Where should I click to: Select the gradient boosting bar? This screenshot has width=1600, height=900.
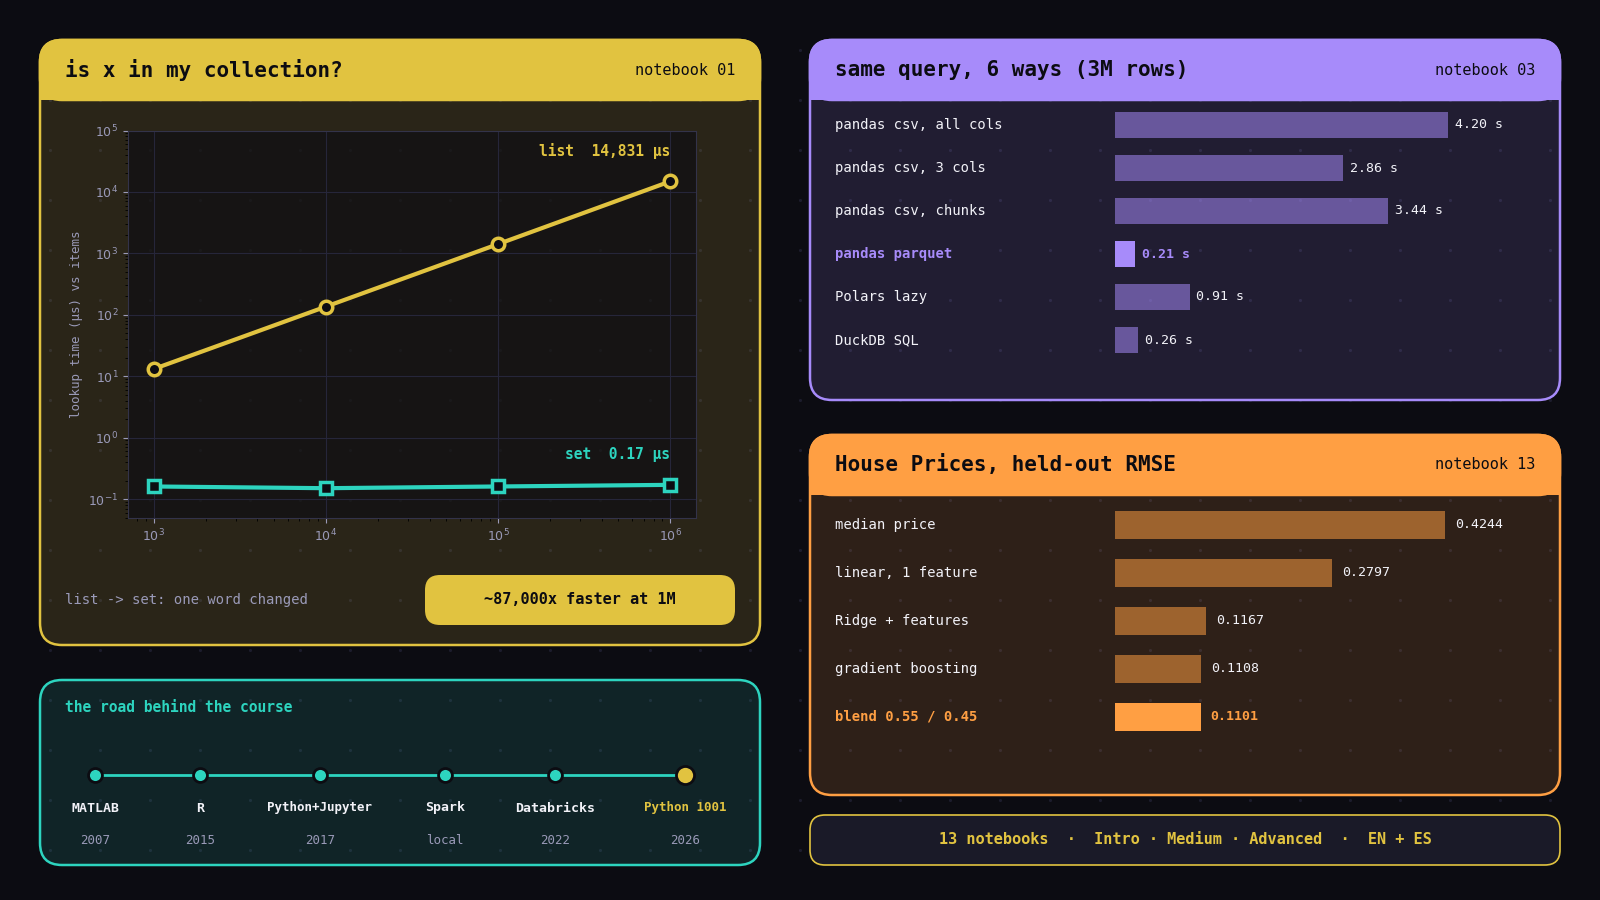pos(1158,669)
